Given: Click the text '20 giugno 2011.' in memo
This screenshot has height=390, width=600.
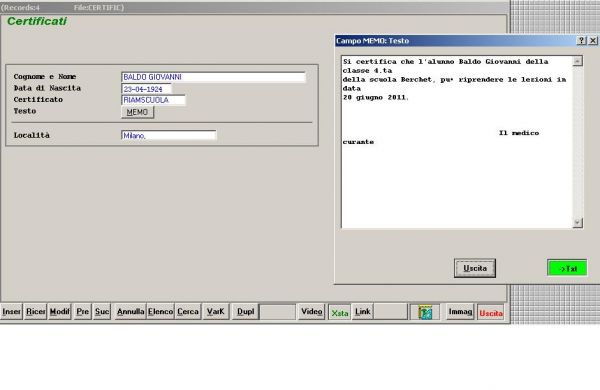Looking at the screenshot, I should (x=376, y=98).
